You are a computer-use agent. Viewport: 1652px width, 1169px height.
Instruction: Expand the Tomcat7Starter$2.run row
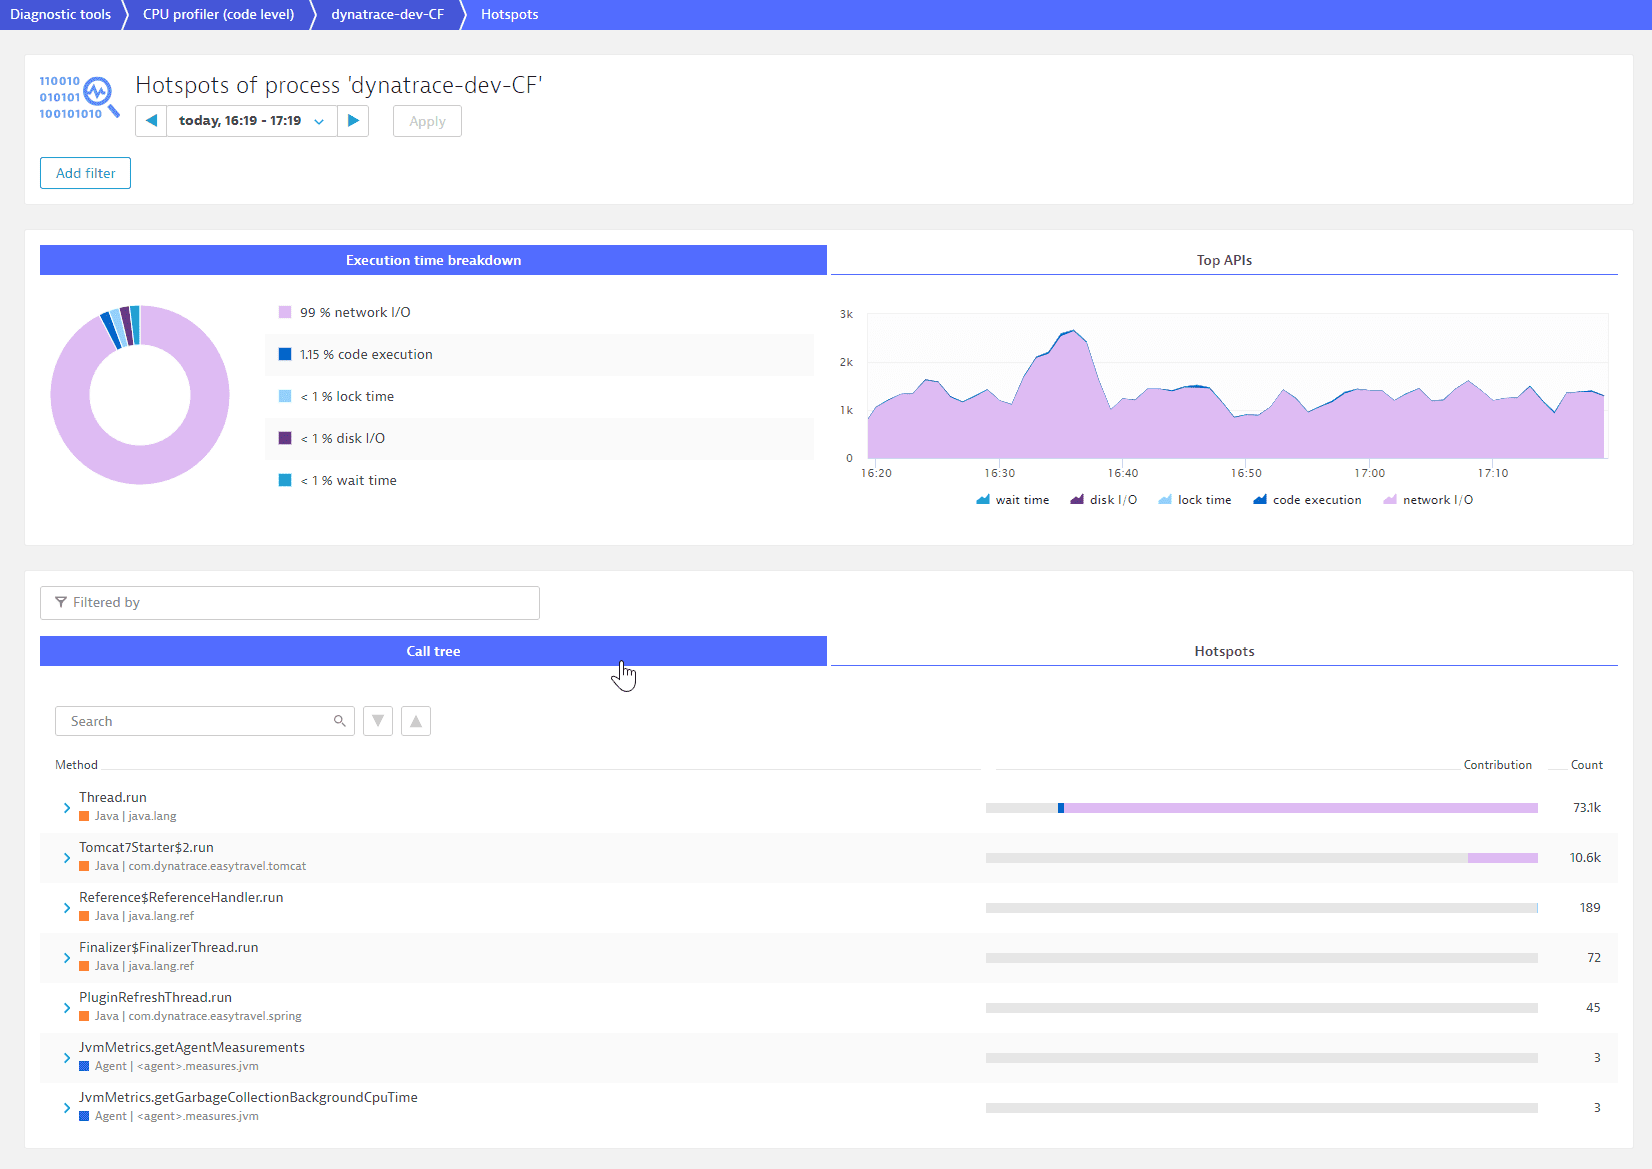67,858
